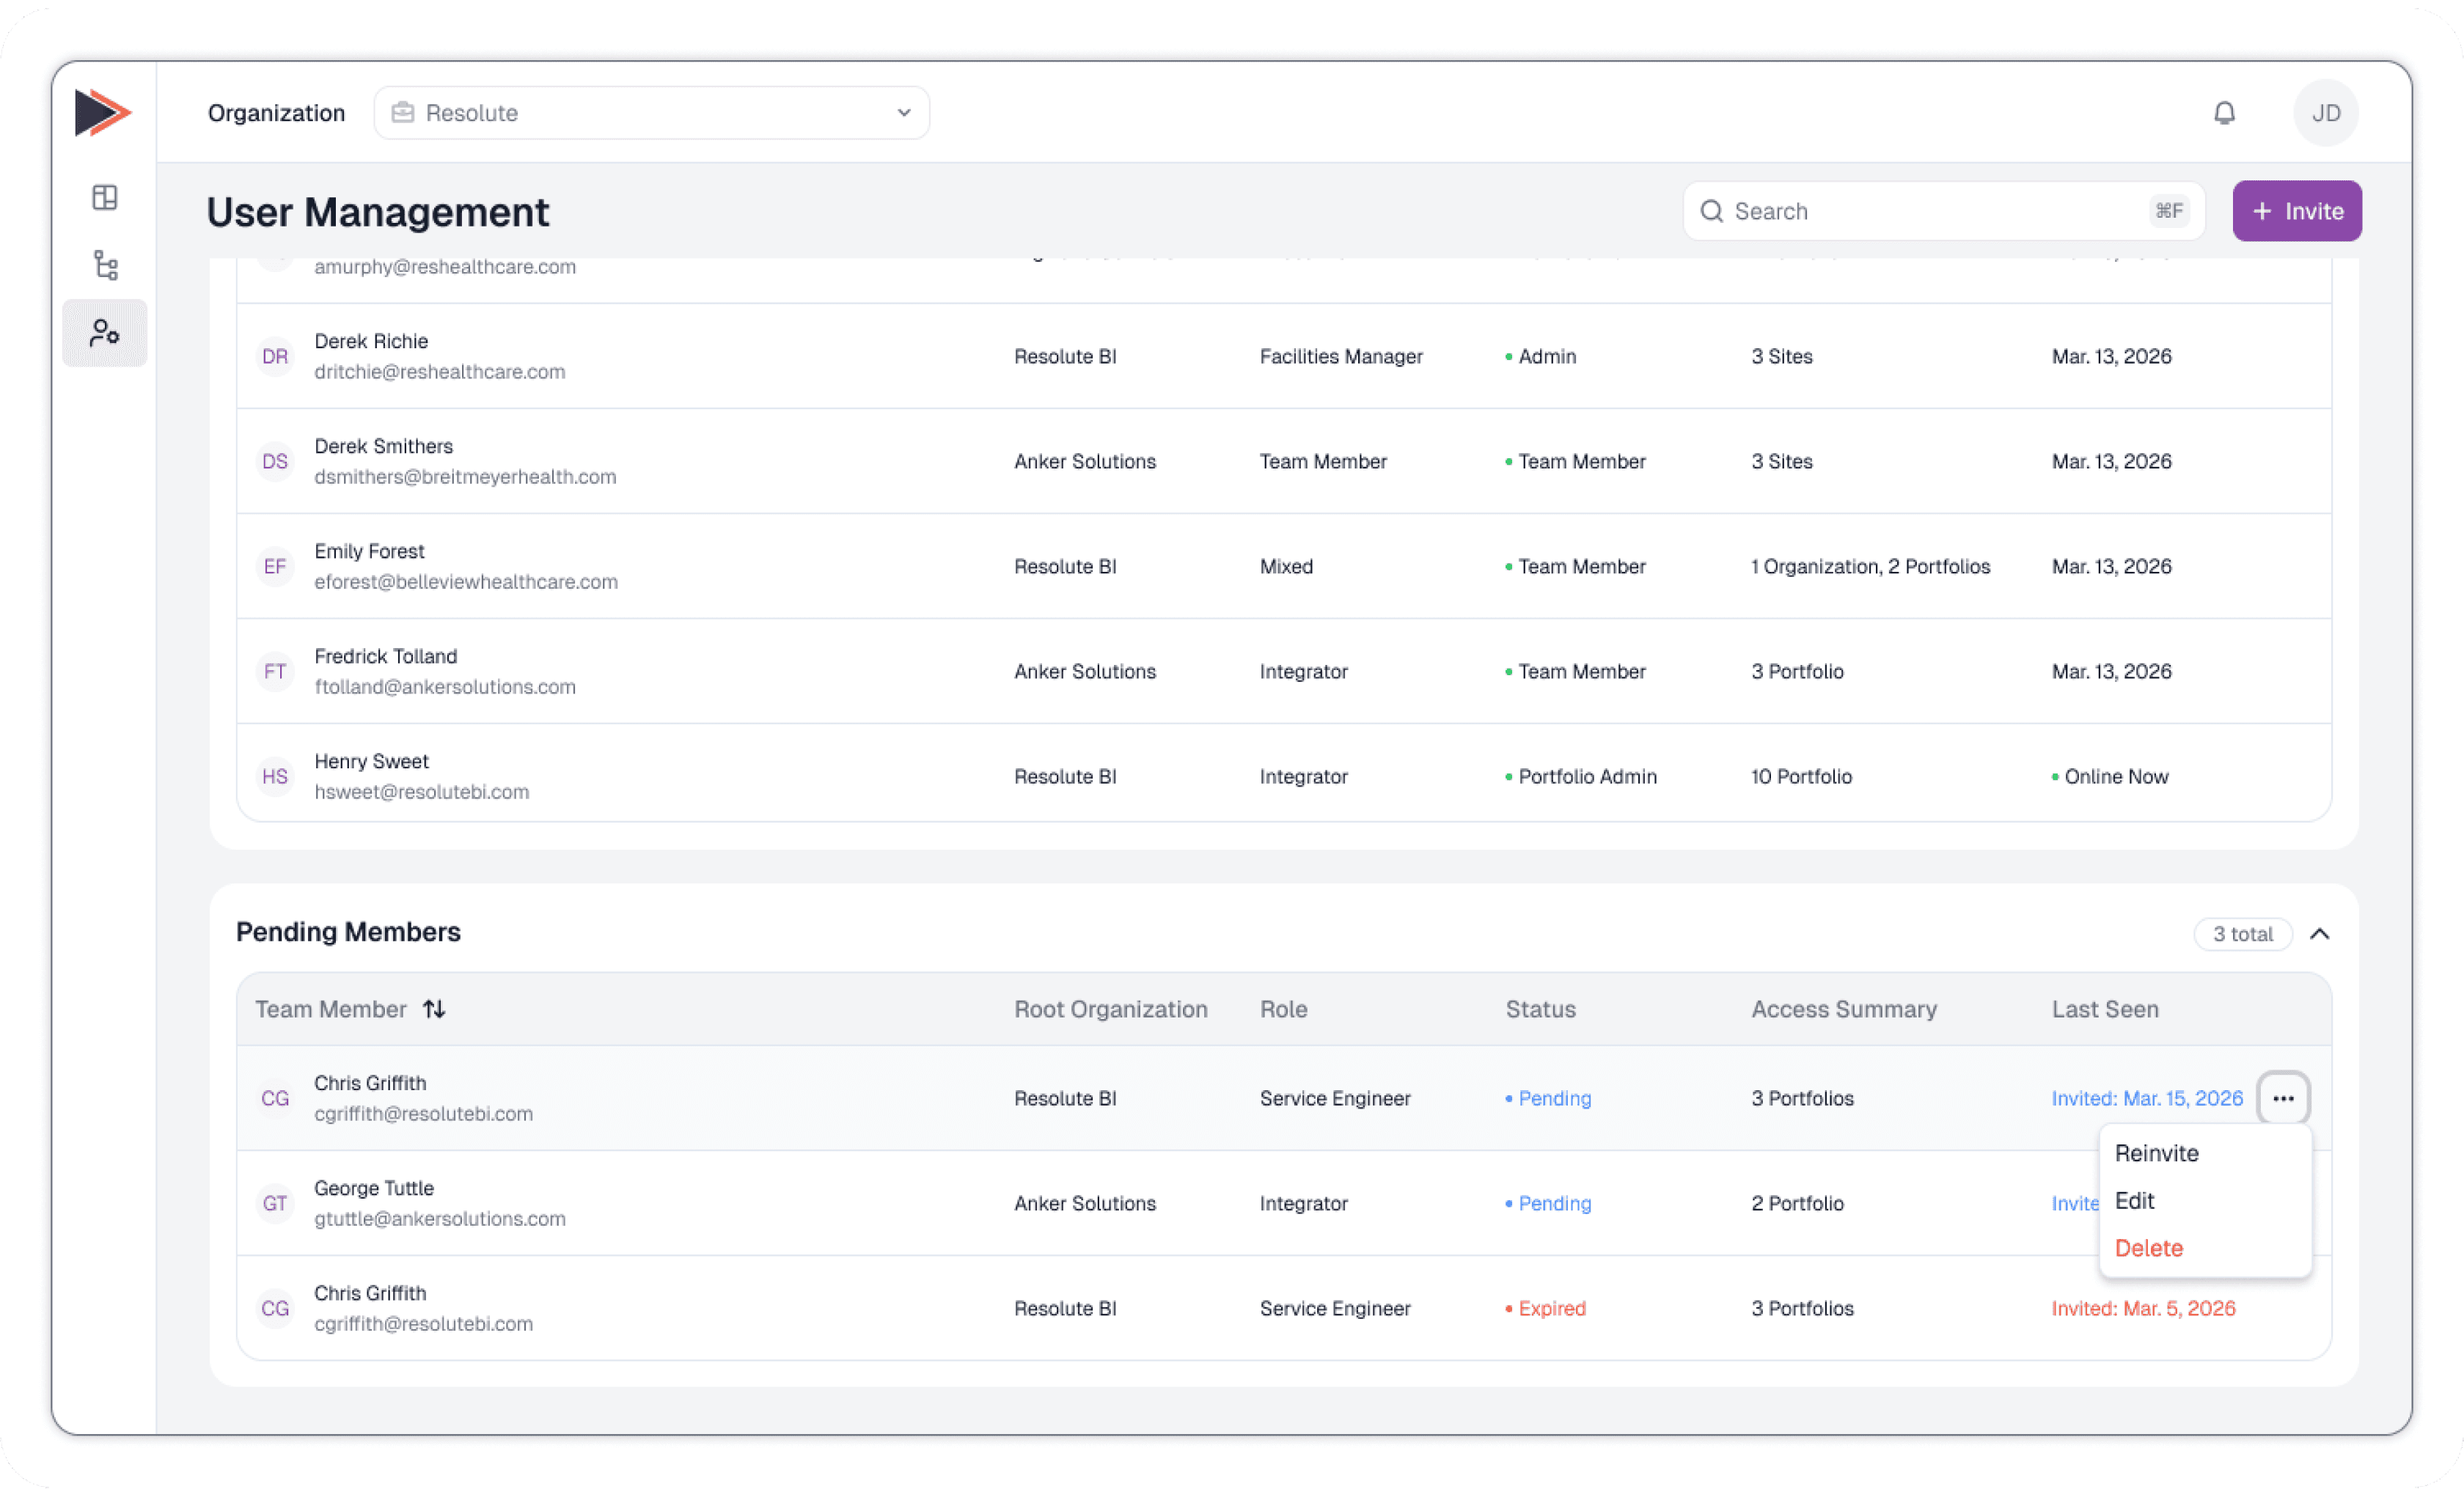Open the hierarchy tree sidebar icon
This screenshot has height=1489, width=2464.
[105, 265]
